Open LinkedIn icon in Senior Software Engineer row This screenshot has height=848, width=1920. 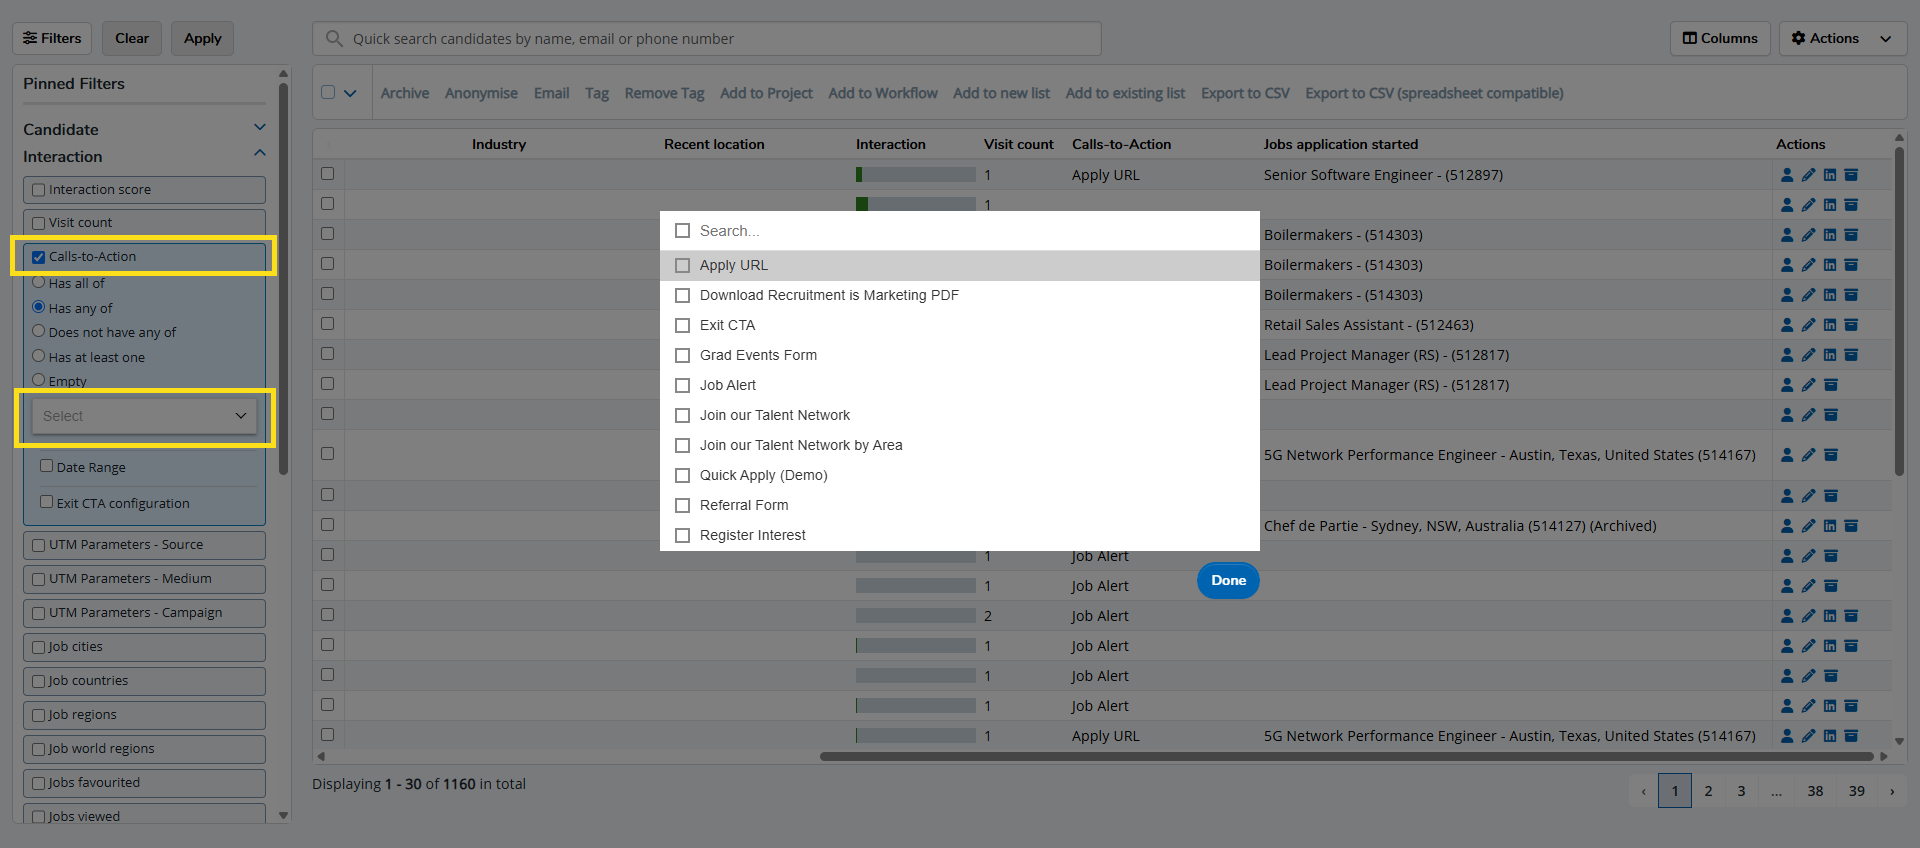[x=1830, y=175]
